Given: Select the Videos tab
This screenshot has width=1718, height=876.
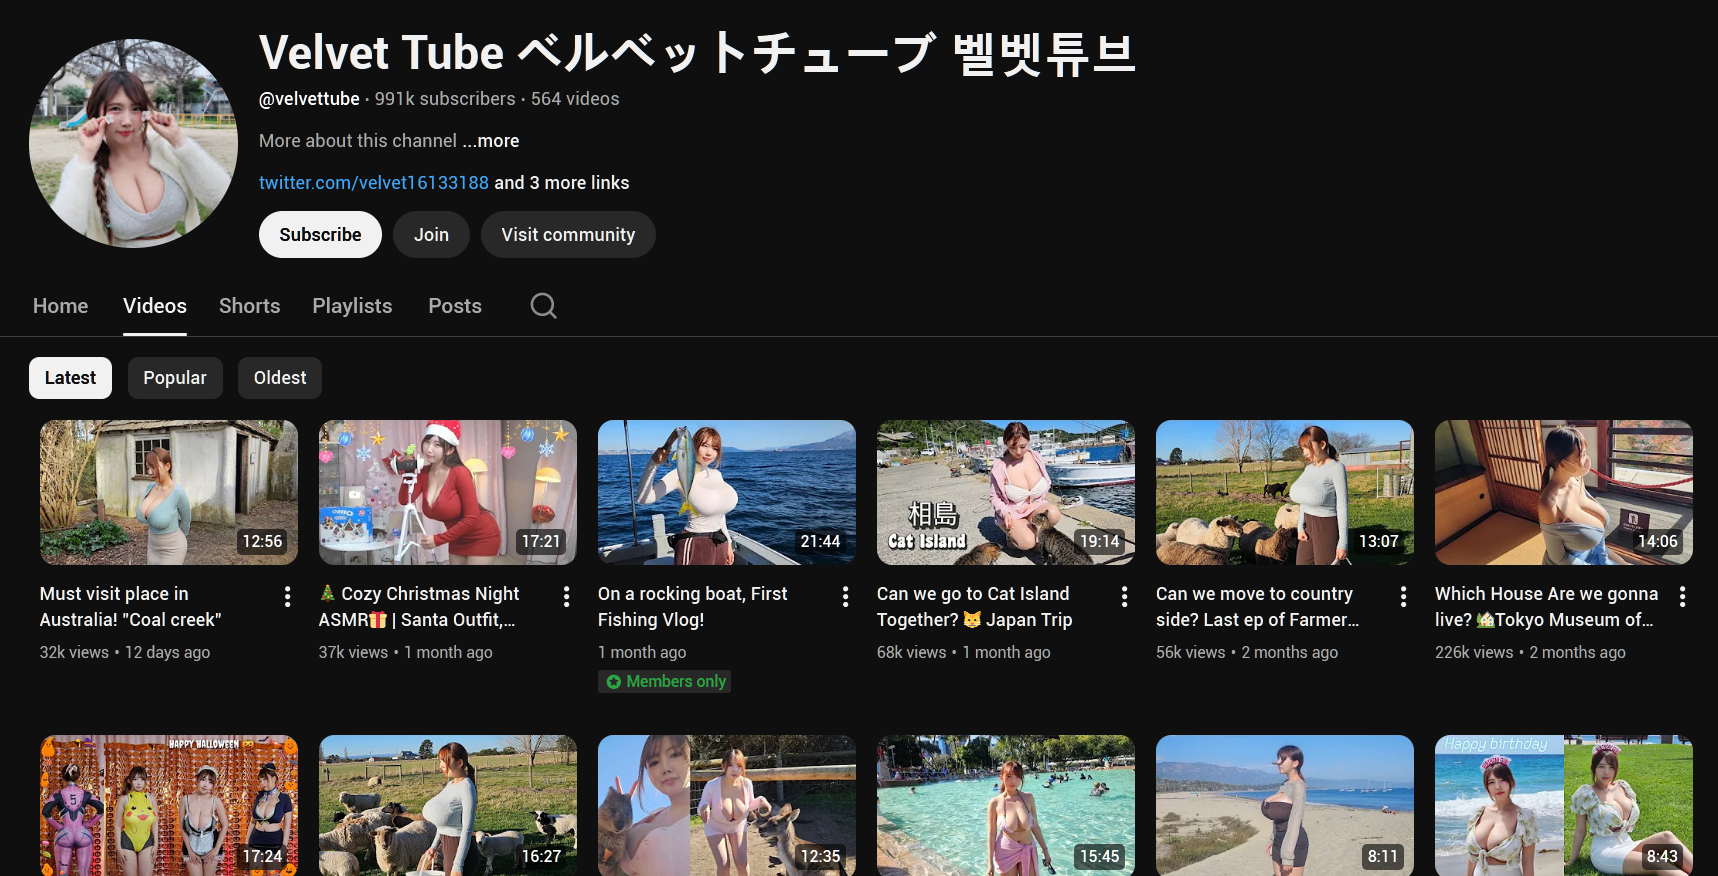Looking at the screenshot, I should pos(155,306).
